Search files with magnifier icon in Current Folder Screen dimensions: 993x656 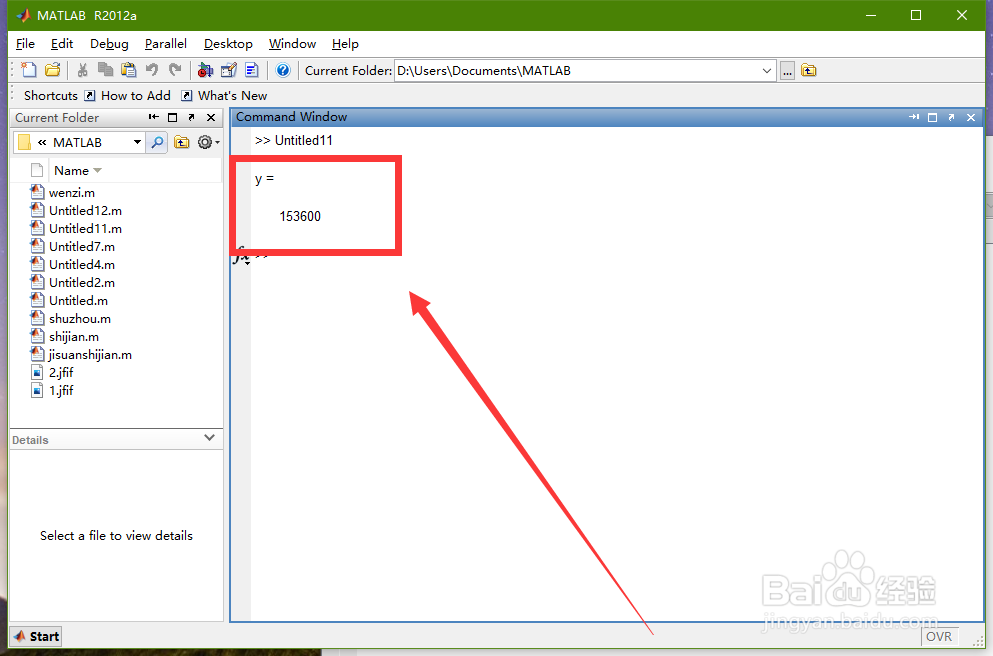(156, 142)
